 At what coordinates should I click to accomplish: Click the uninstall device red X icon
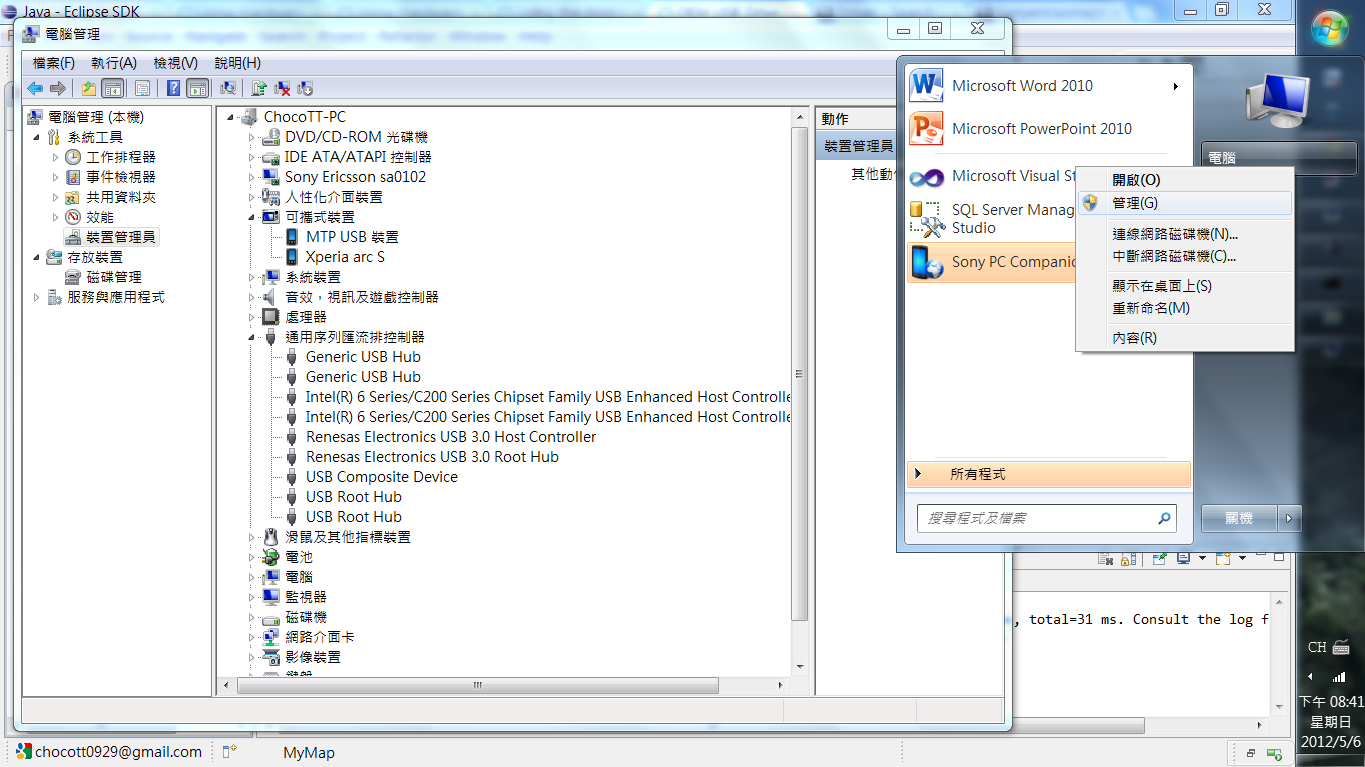tap(282, 88)
